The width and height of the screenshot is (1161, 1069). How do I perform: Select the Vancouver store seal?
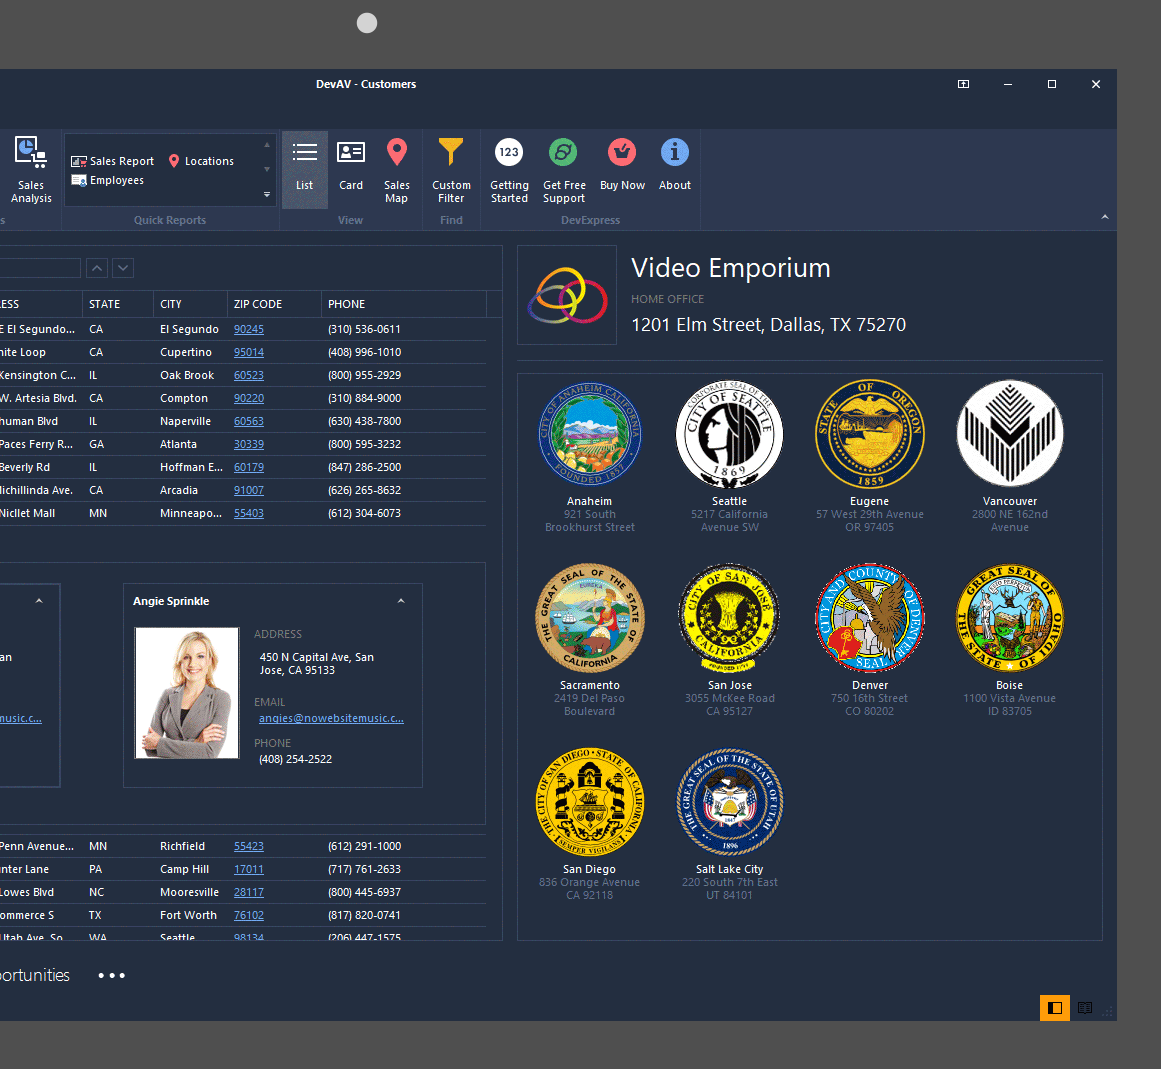[1010, 434]
